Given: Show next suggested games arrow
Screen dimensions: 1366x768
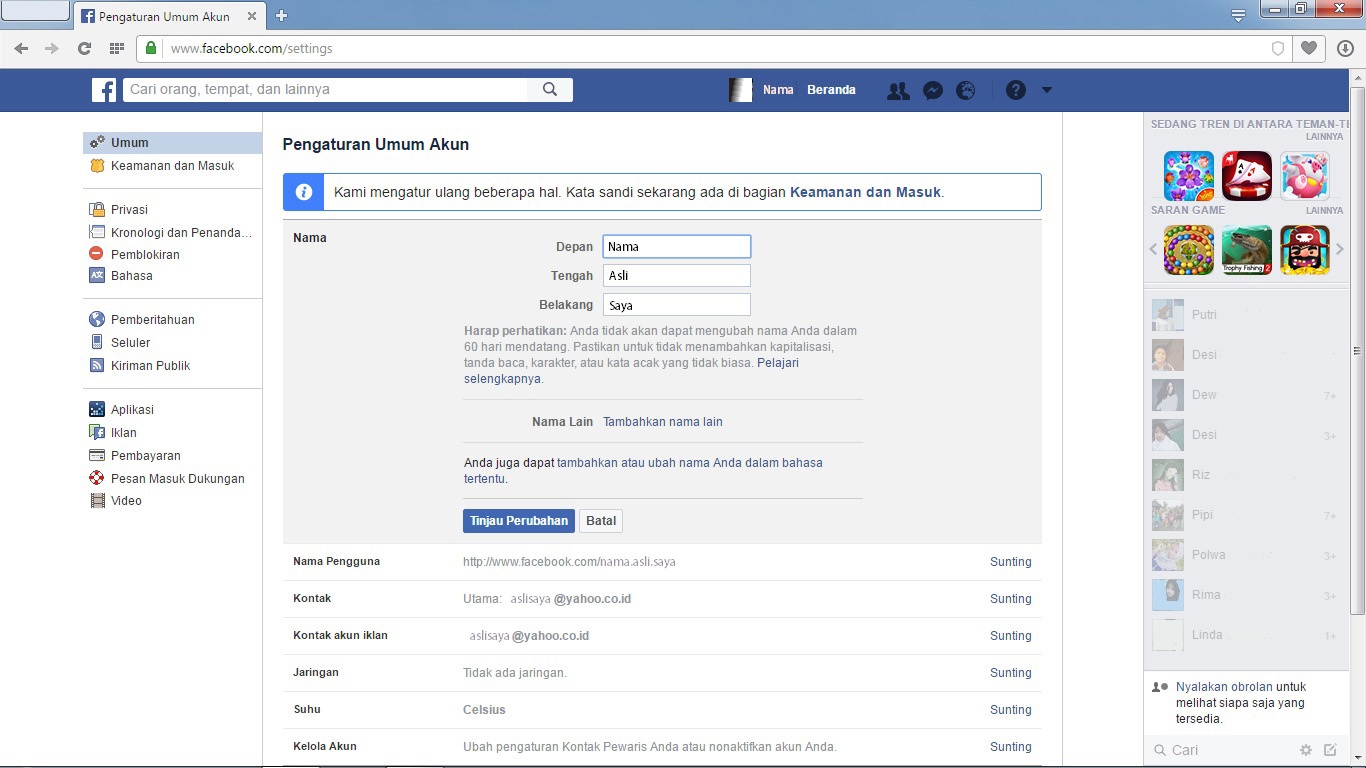Looking at the screenshot, I should click(1340, 249).
